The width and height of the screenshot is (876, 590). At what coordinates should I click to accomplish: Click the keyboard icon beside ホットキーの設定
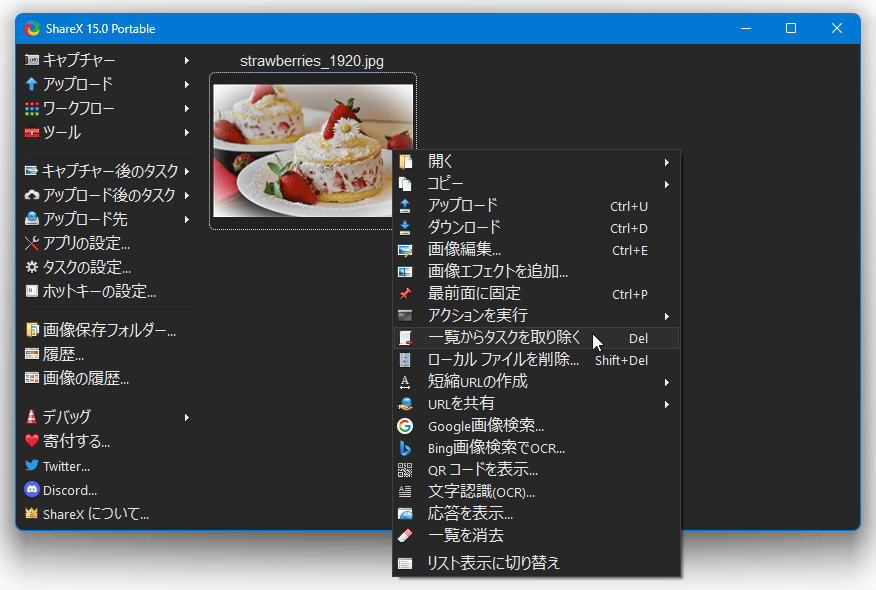[32, 291]
